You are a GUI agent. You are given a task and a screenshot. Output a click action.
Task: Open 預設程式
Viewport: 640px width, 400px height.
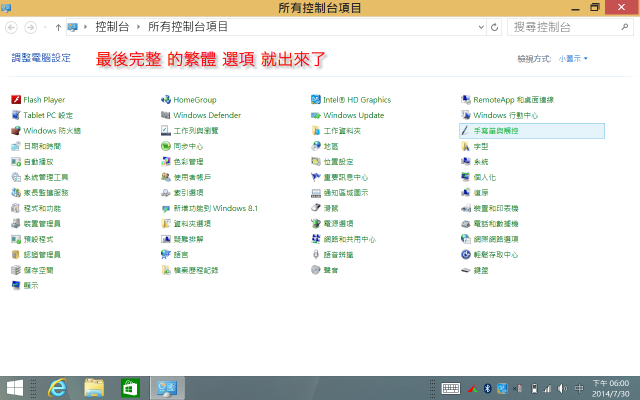pyautogui.click(x=32, y=239)
